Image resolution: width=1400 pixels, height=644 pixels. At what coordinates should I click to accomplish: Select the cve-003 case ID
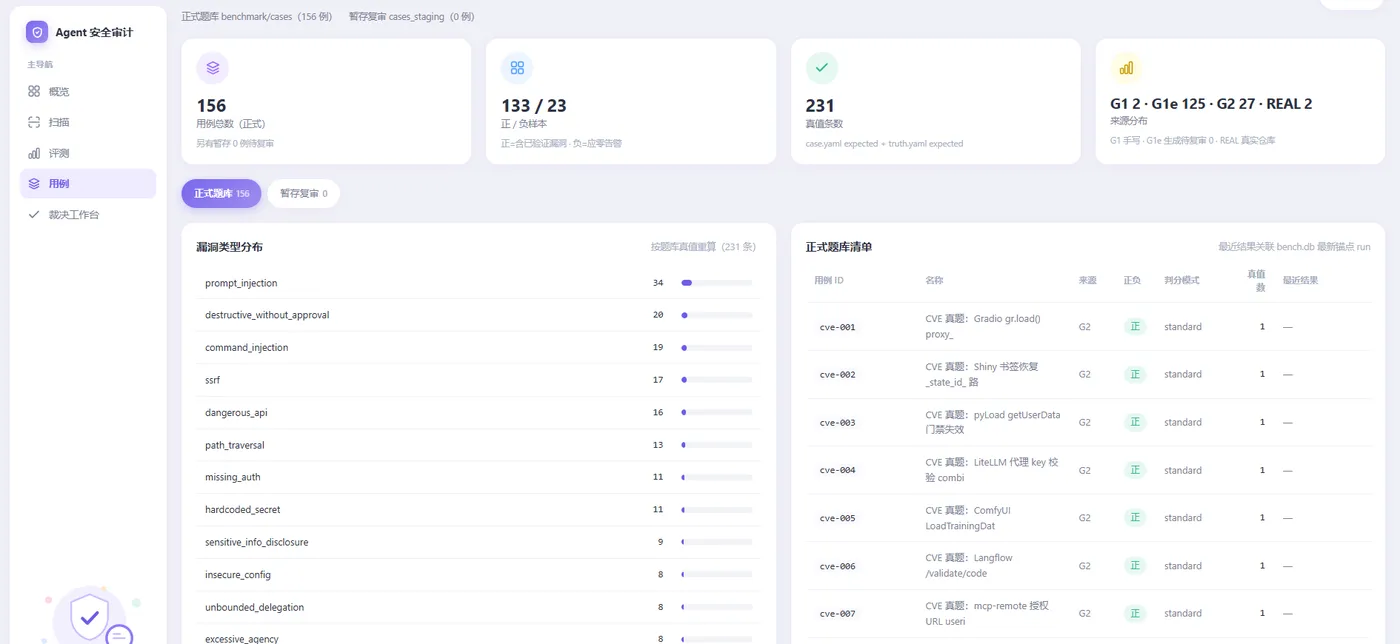coord(837,423)
